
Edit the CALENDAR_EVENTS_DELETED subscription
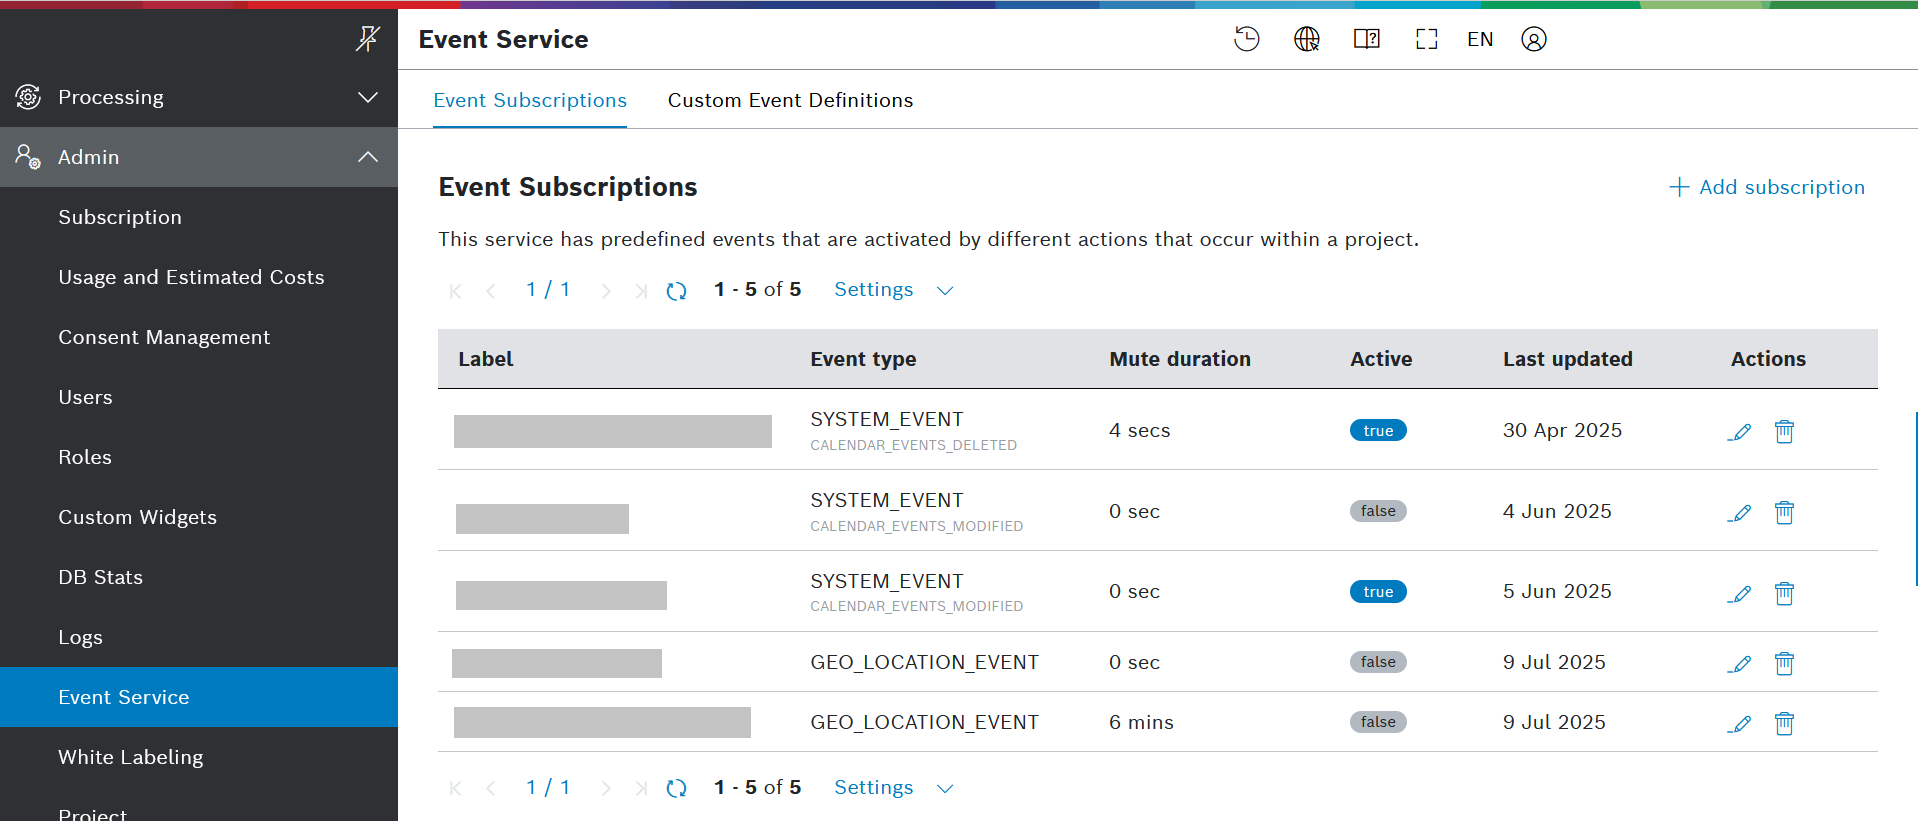click(x=1739, y=432)
